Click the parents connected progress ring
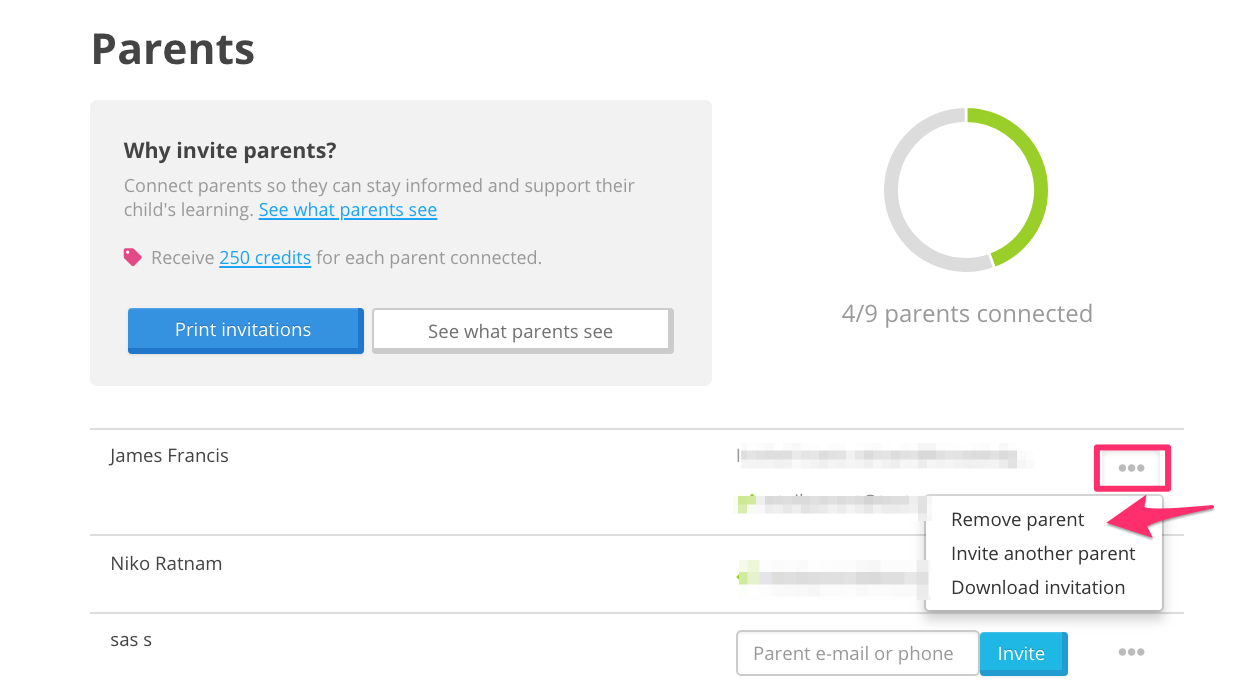 coord(966,190)
